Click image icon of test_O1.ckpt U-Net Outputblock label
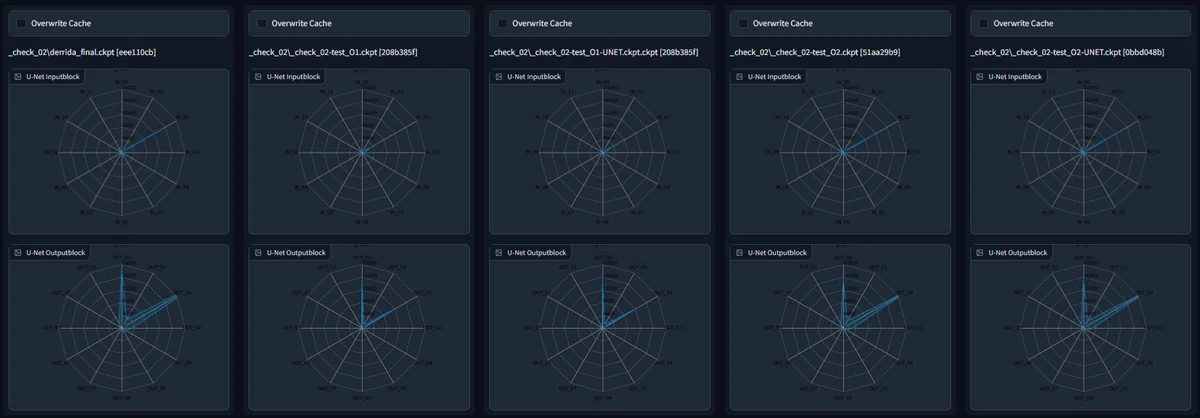 point(257,253)
